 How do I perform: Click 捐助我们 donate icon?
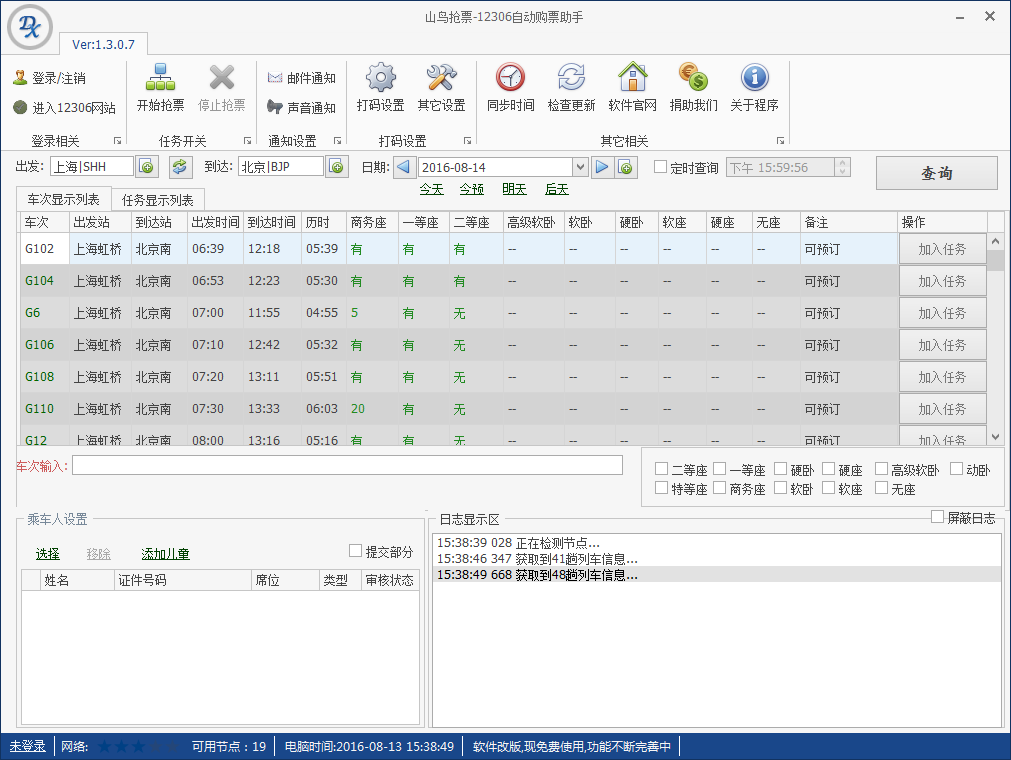click(x=694, y=88)
